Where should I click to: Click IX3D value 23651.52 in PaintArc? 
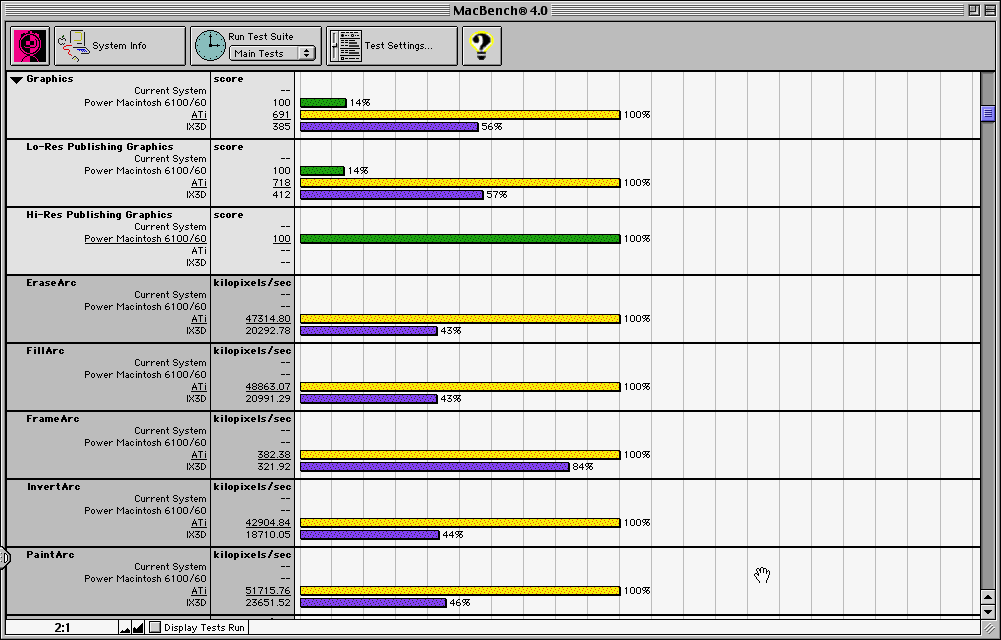[268, 603]
